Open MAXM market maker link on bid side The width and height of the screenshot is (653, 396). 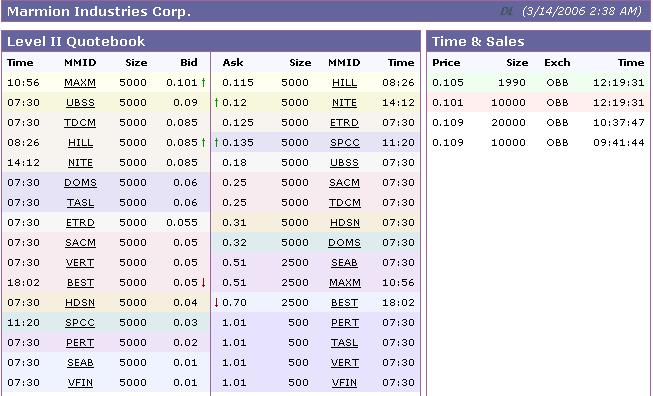(80, 82)
